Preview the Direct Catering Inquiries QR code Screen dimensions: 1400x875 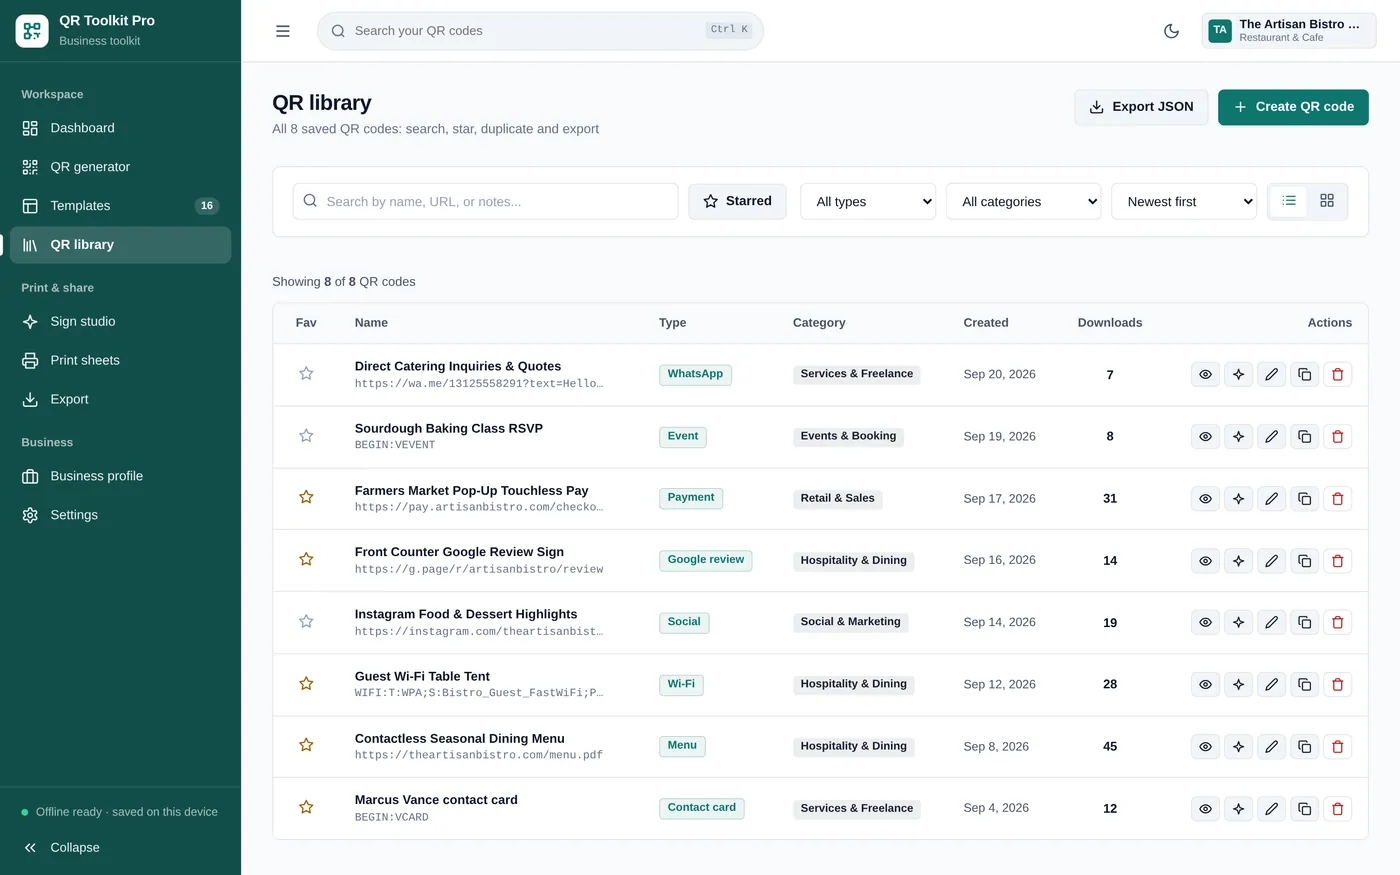[x=1205, y=375]
